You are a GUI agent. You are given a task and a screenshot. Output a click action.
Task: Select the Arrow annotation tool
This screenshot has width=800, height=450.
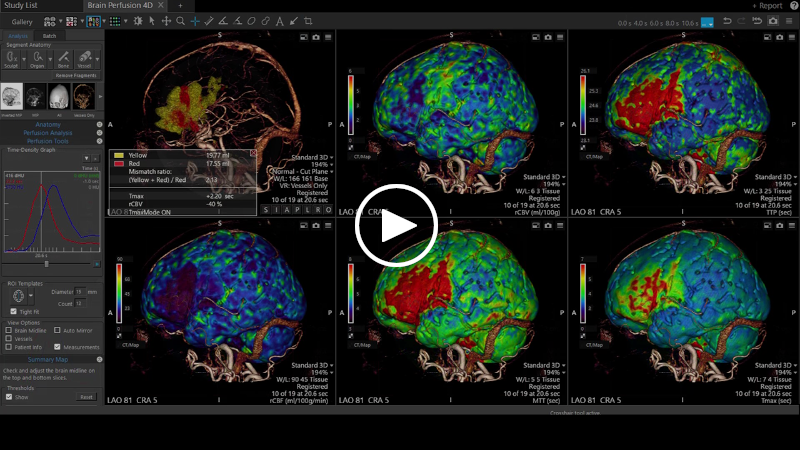(x=293, y=21)
